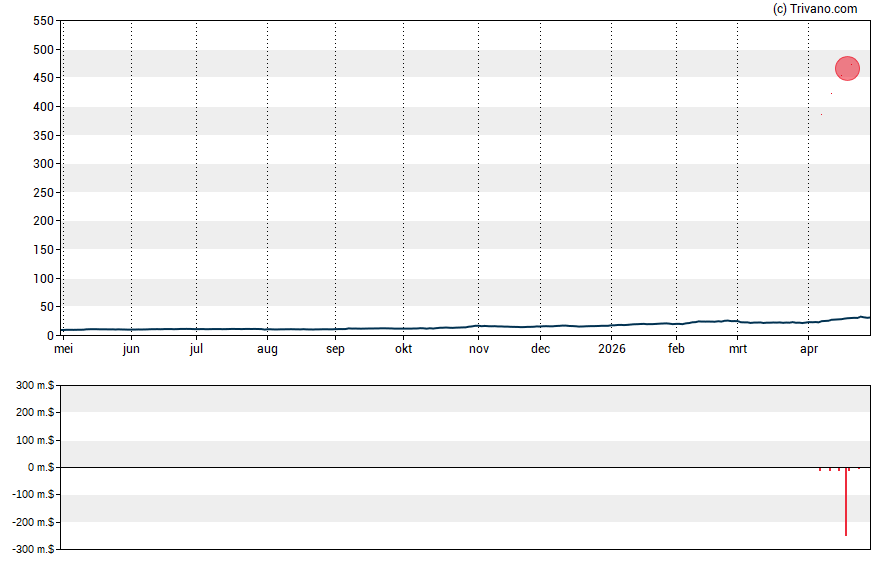Viewport: 888px width, 565px height.
Task: Click the red circle marker on chart
Action: pos(847,68)
